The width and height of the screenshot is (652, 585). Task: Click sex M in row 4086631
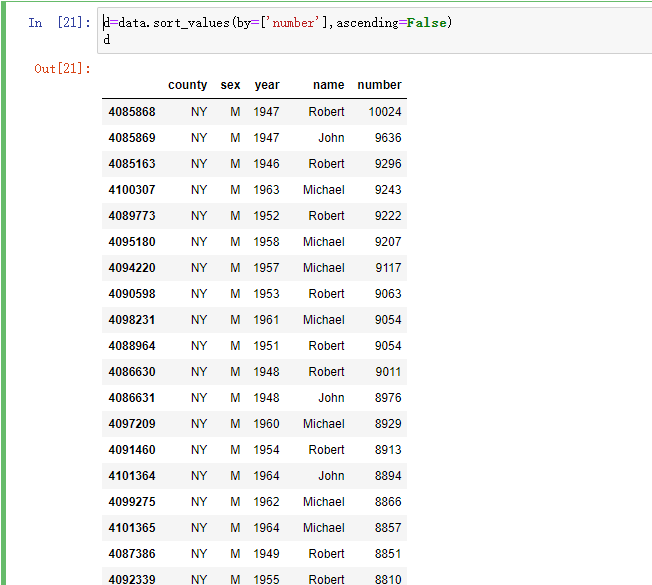tap(235, 397)
